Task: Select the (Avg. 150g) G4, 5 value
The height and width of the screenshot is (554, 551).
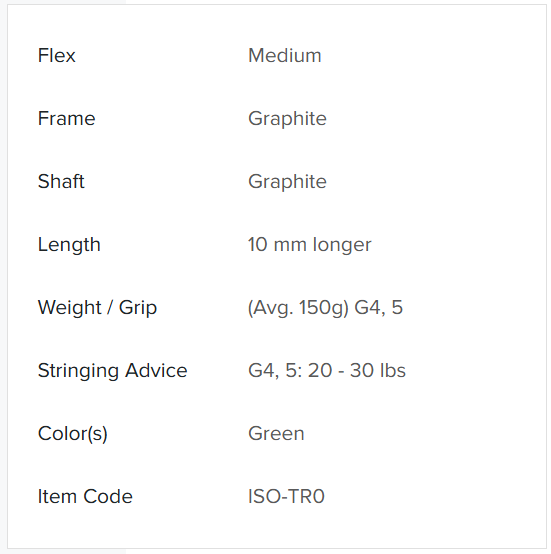Action: [x=325, y=307]
